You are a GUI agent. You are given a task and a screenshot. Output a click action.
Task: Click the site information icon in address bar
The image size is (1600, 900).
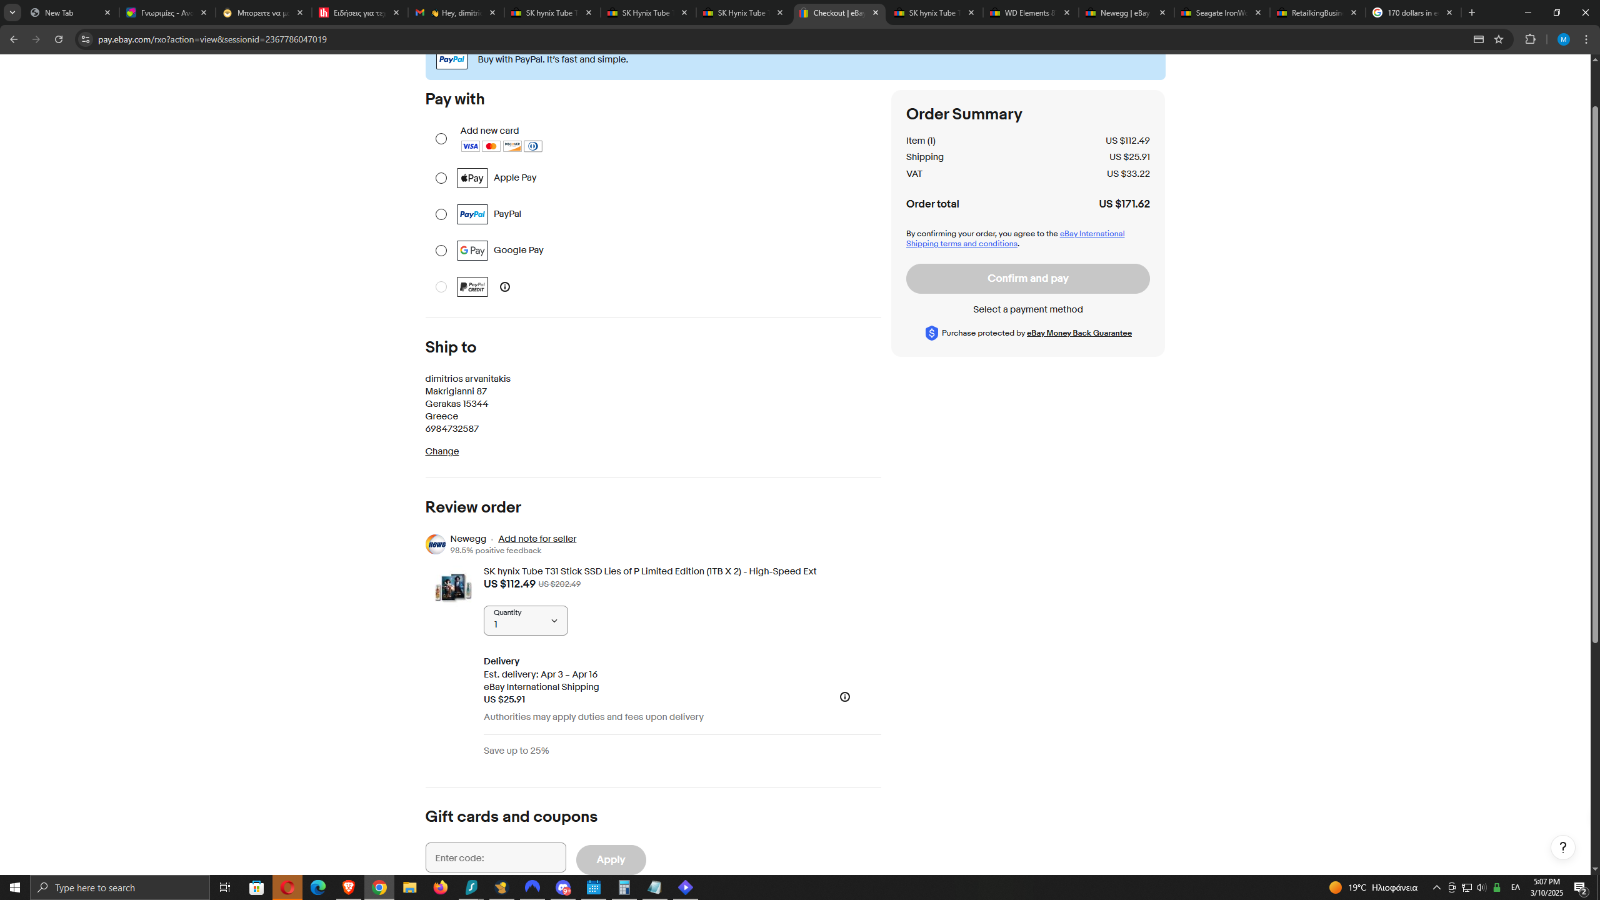tap(85, 40)
